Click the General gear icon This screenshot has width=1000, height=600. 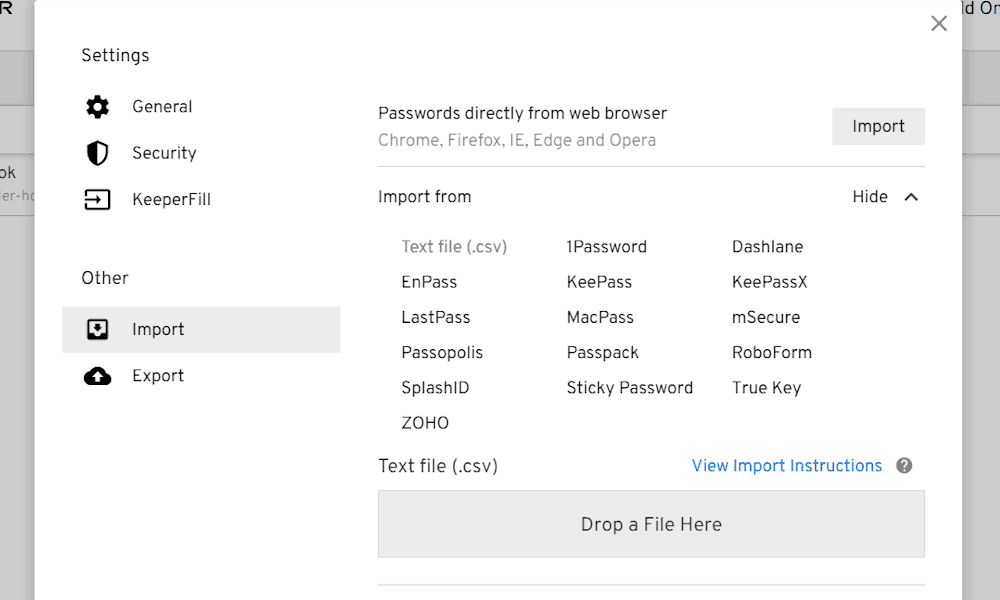click(x=98, y=106)
